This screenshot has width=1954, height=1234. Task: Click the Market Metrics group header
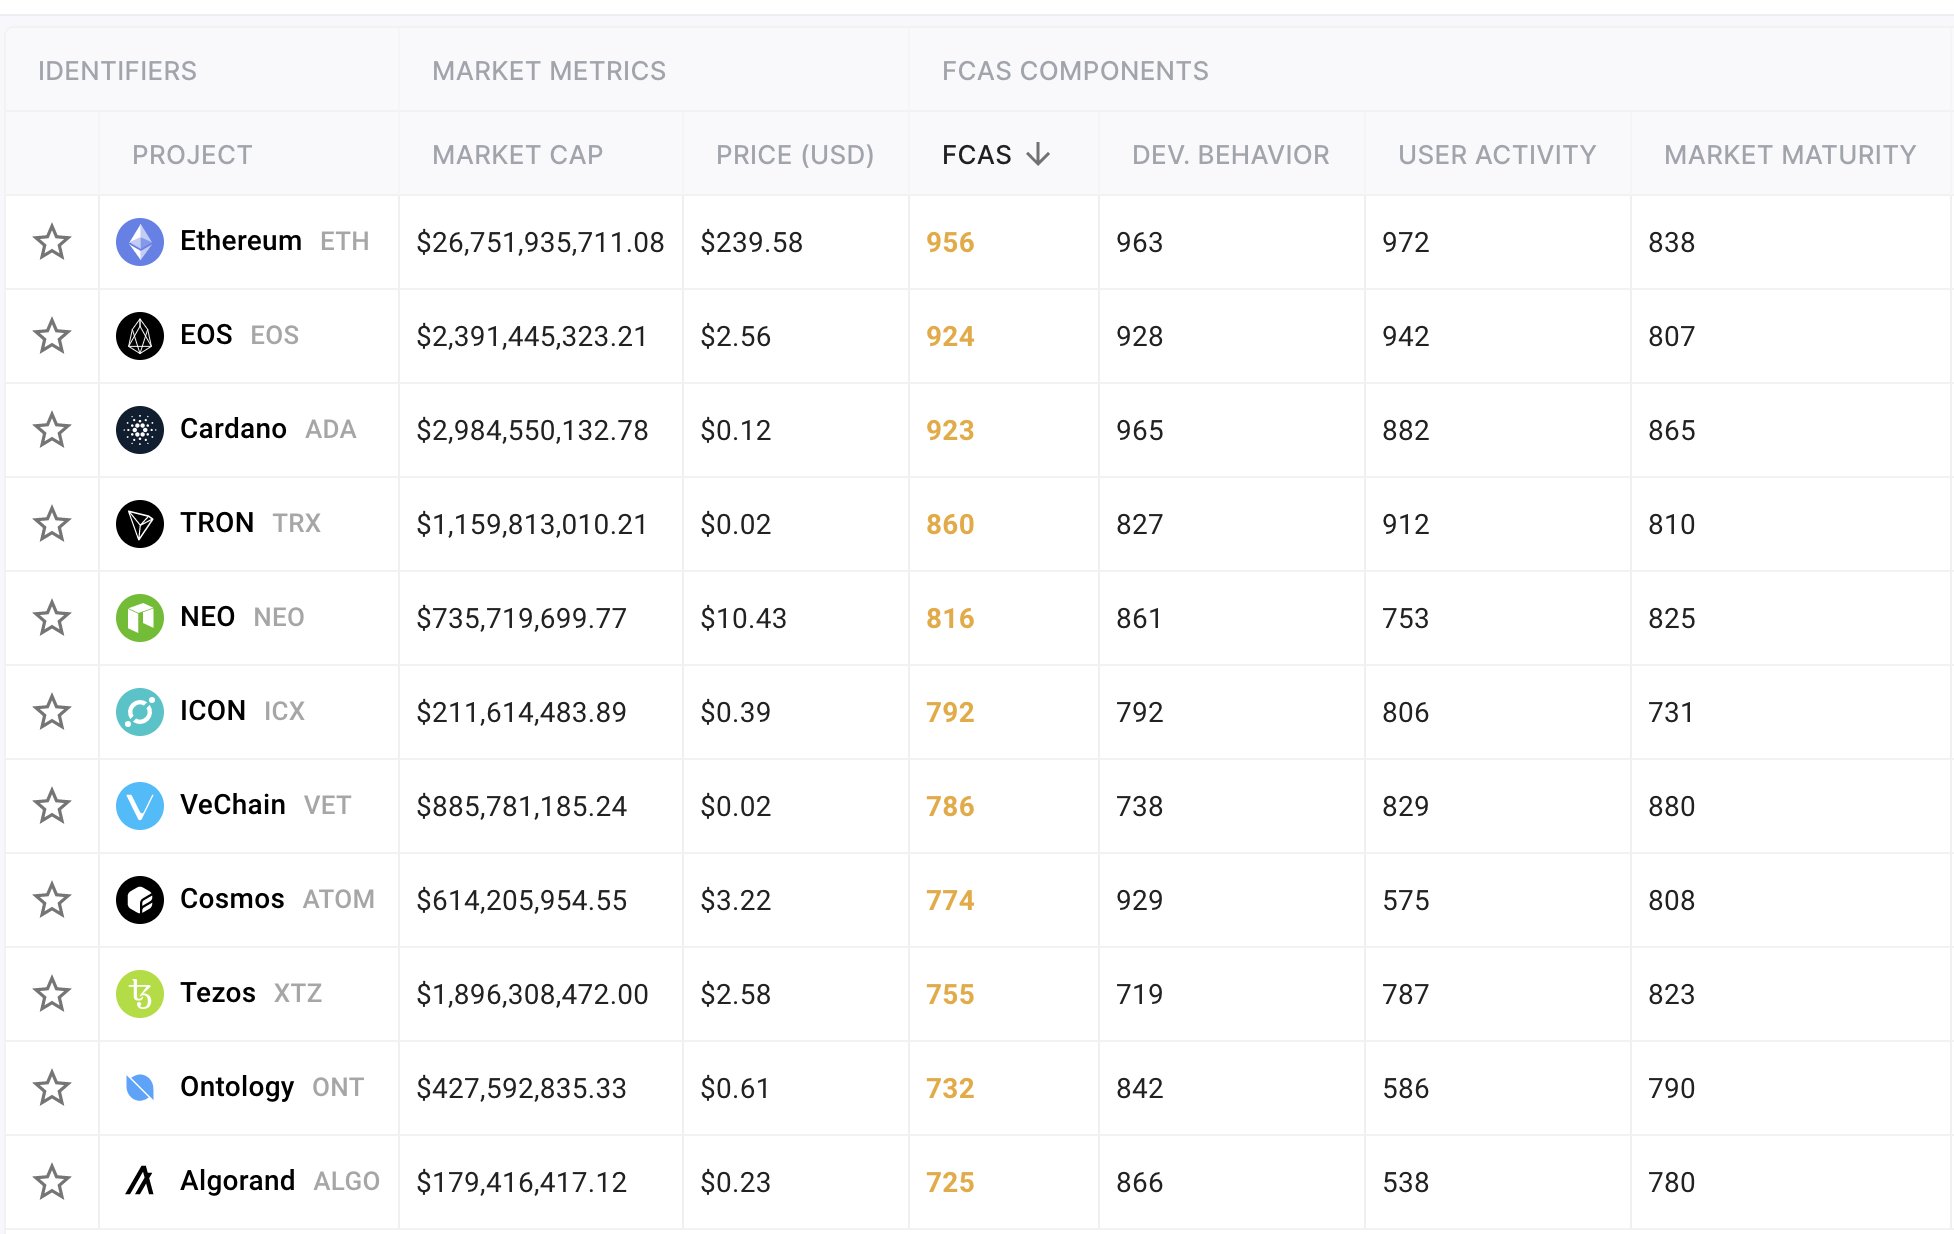pyautogui.click(x=549, y=71)
